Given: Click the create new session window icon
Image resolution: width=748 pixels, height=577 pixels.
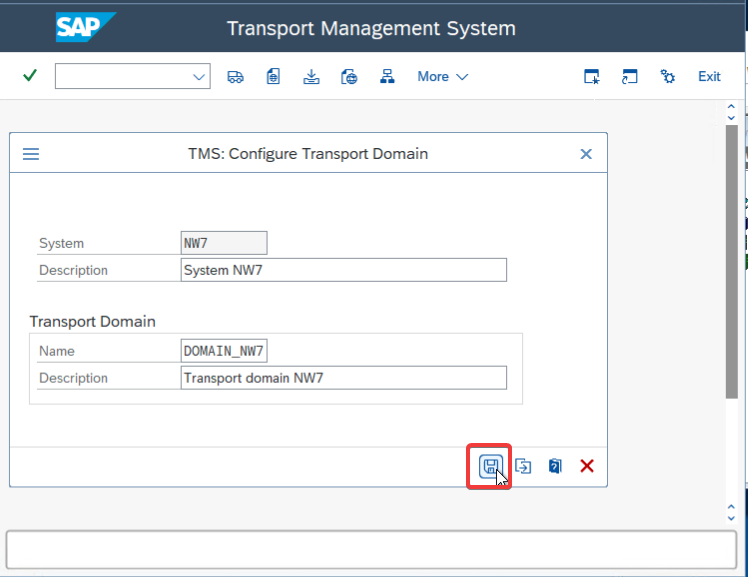Looking at the screenshot, I should (592, 77).
